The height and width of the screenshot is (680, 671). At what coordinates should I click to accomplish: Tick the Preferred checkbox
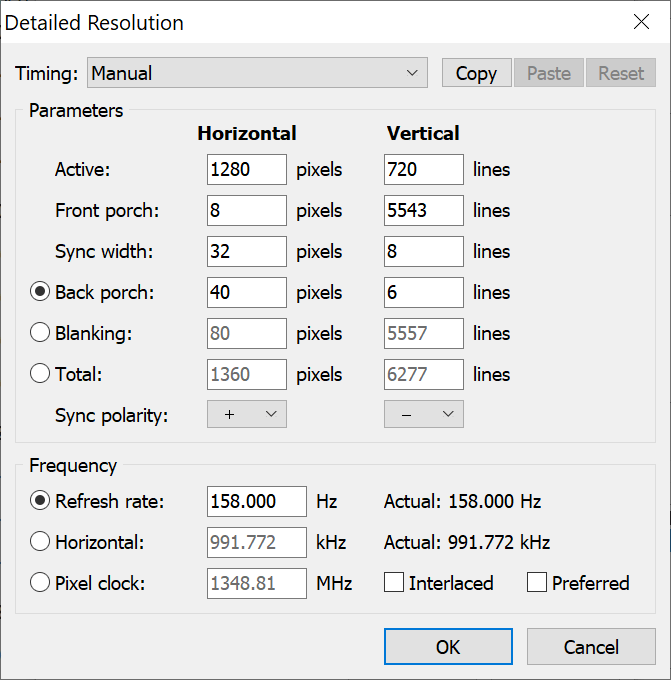[x=537, y=583]
